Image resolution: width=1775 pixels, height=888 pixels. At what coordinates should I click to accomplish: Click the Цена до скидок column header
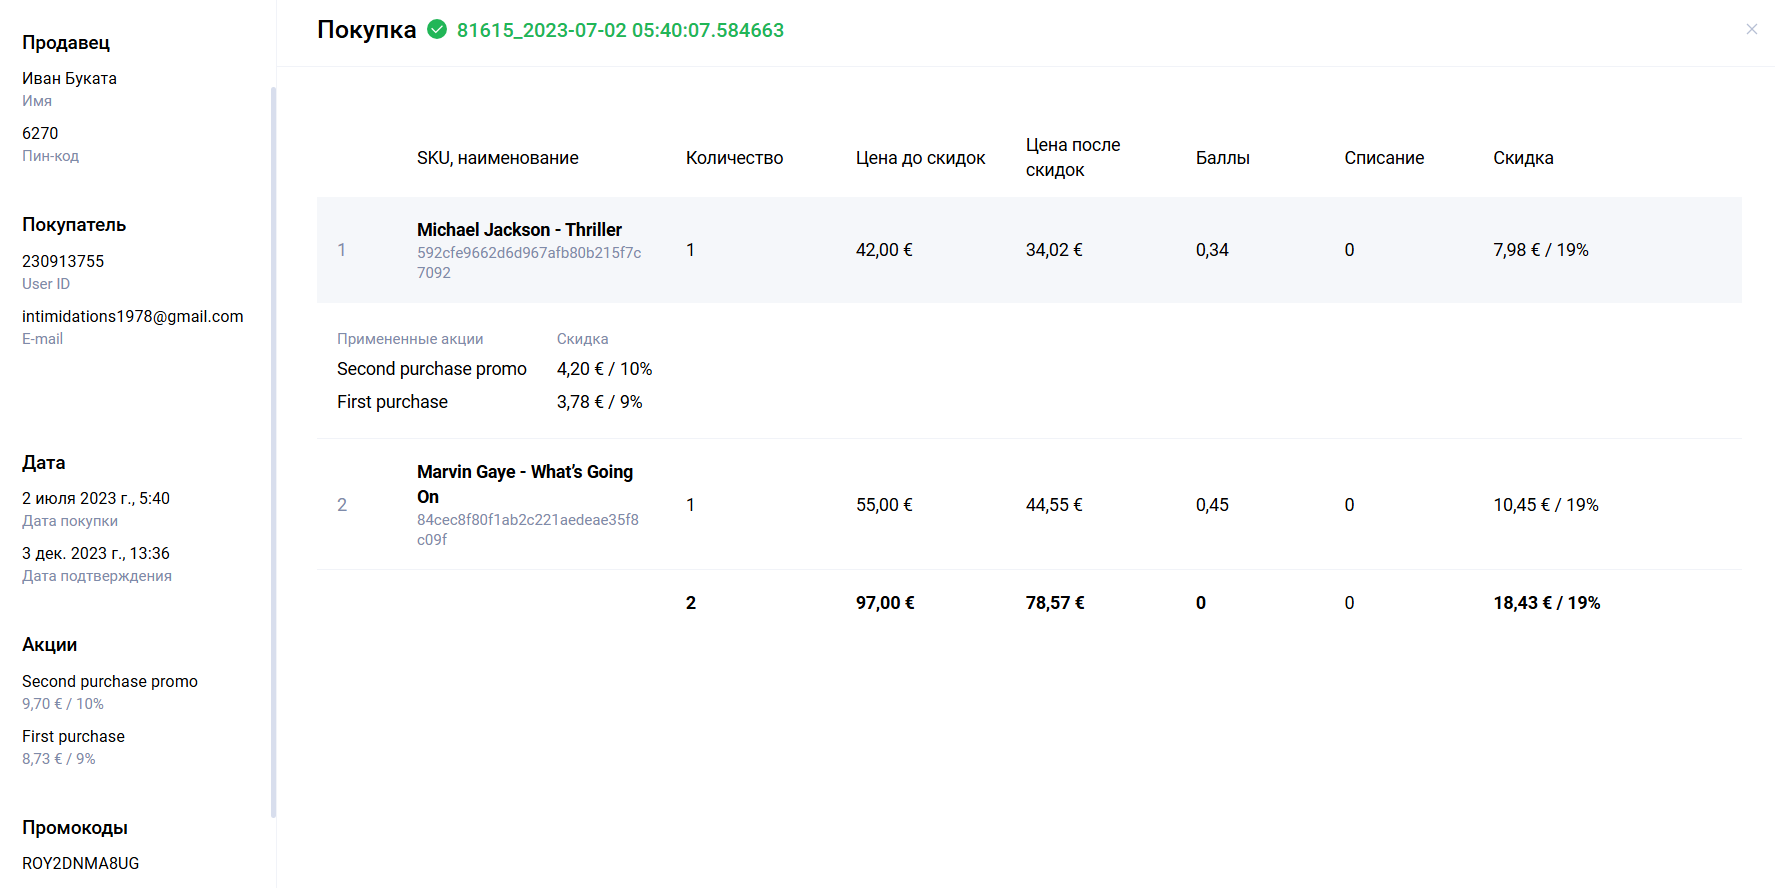pos(920,158)
